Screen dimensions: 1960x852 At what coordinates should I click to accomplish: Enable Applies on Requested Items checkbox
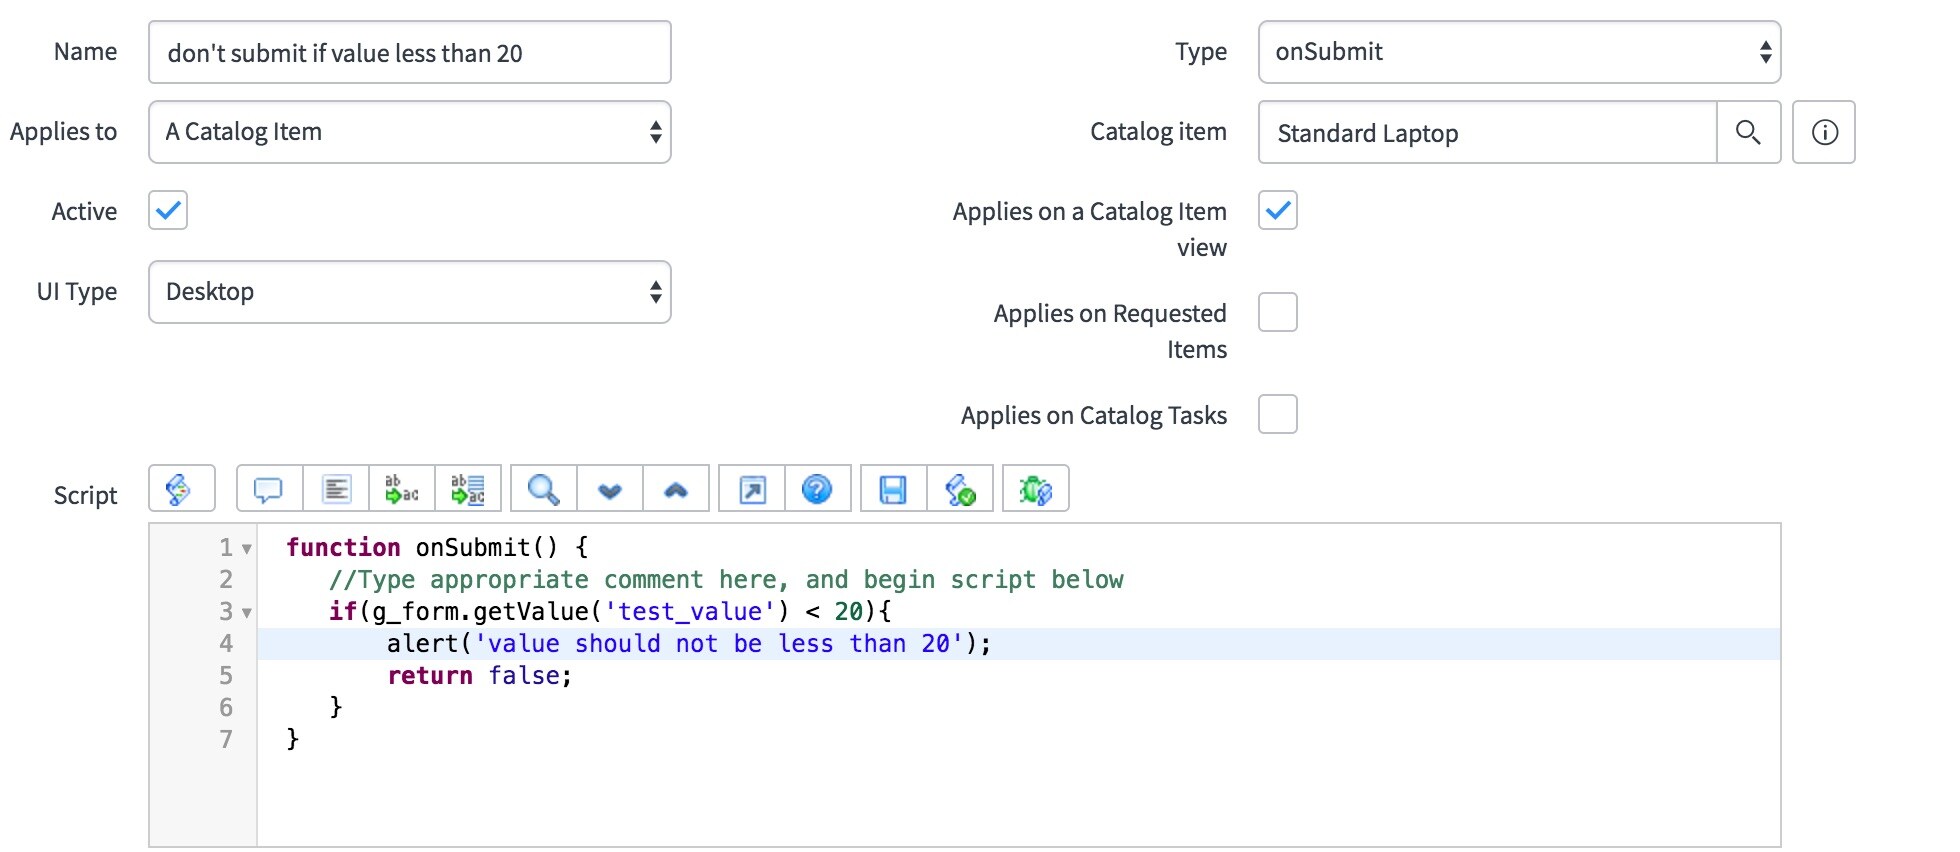[1278, 312]
